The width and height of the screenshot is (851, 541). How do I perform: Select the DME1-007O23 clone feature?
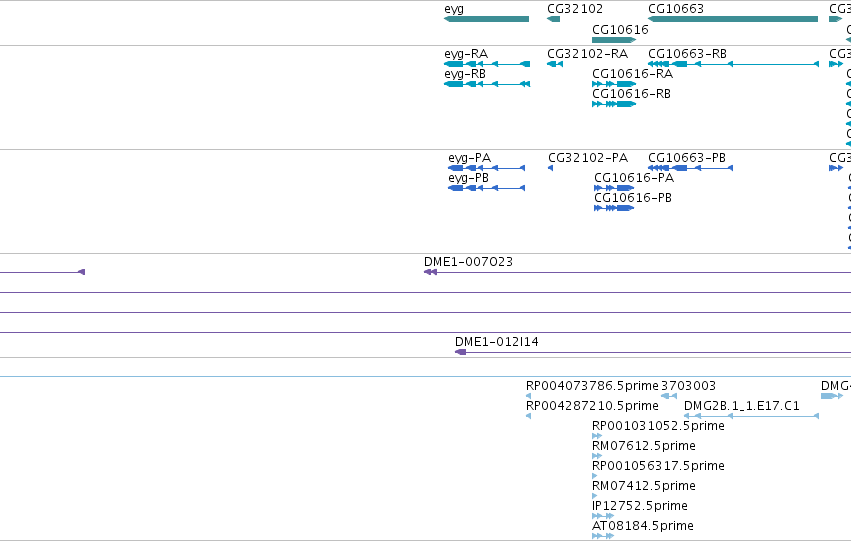tap(637, 272)
